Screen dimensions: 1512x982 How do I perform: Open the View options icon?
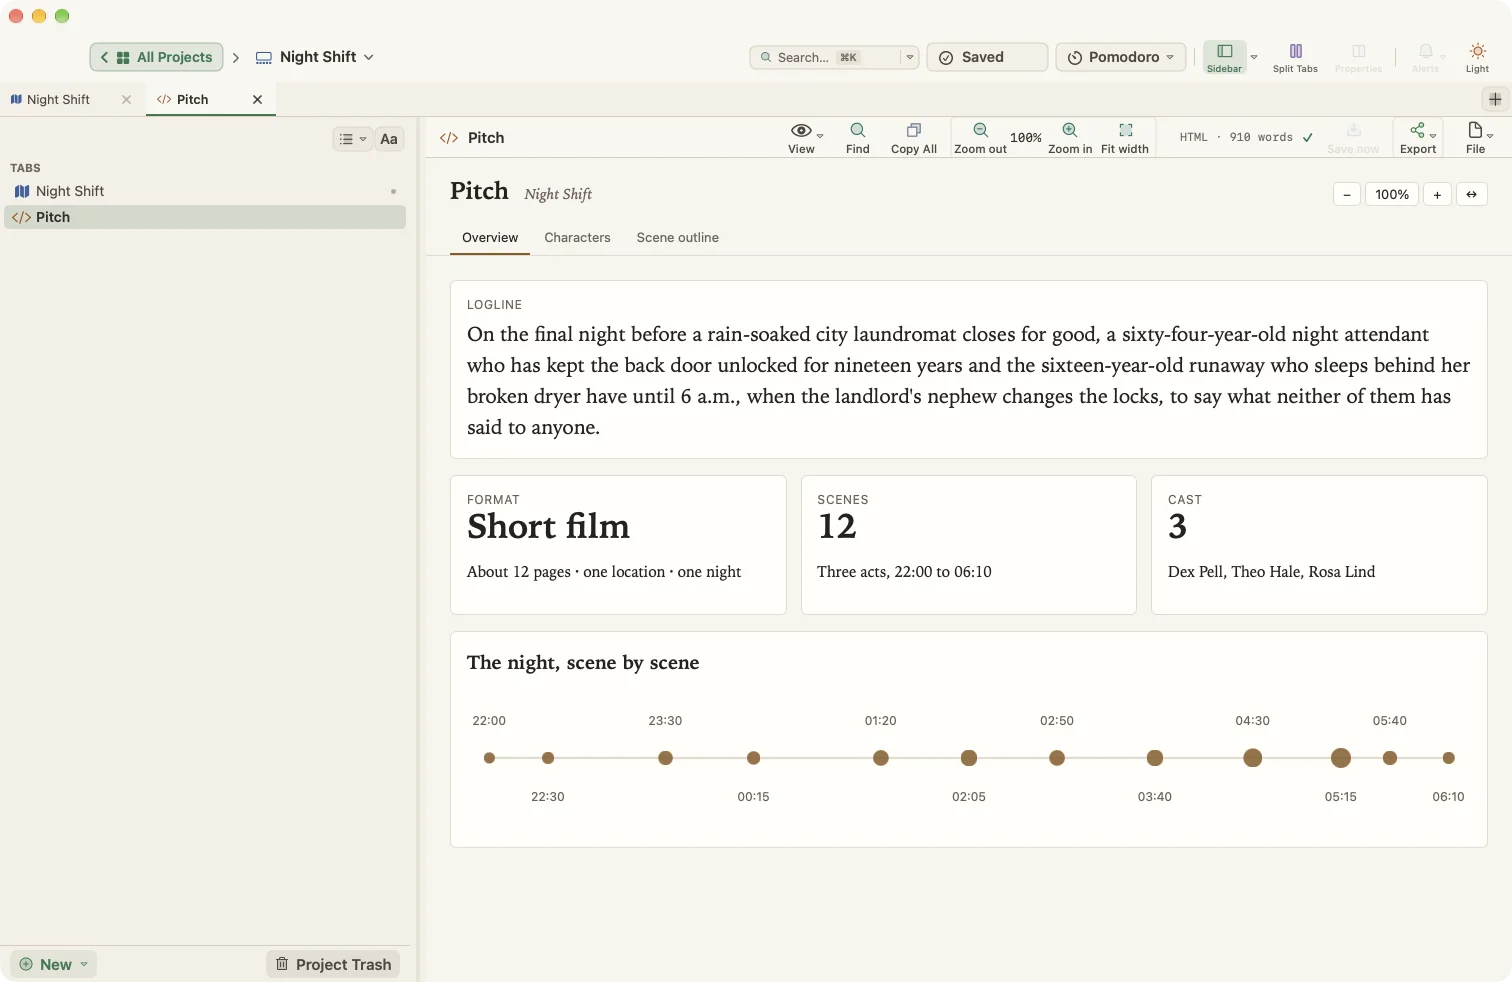[x=800, y=130]
